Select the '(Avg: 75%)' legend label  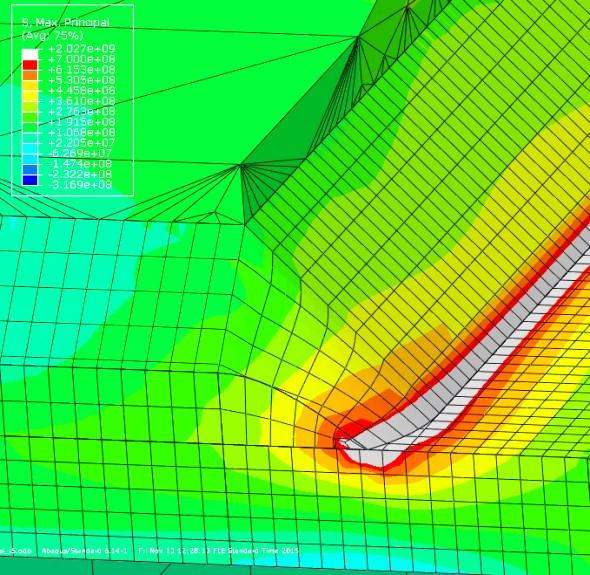pyautogui.click(x=53, y=36)
